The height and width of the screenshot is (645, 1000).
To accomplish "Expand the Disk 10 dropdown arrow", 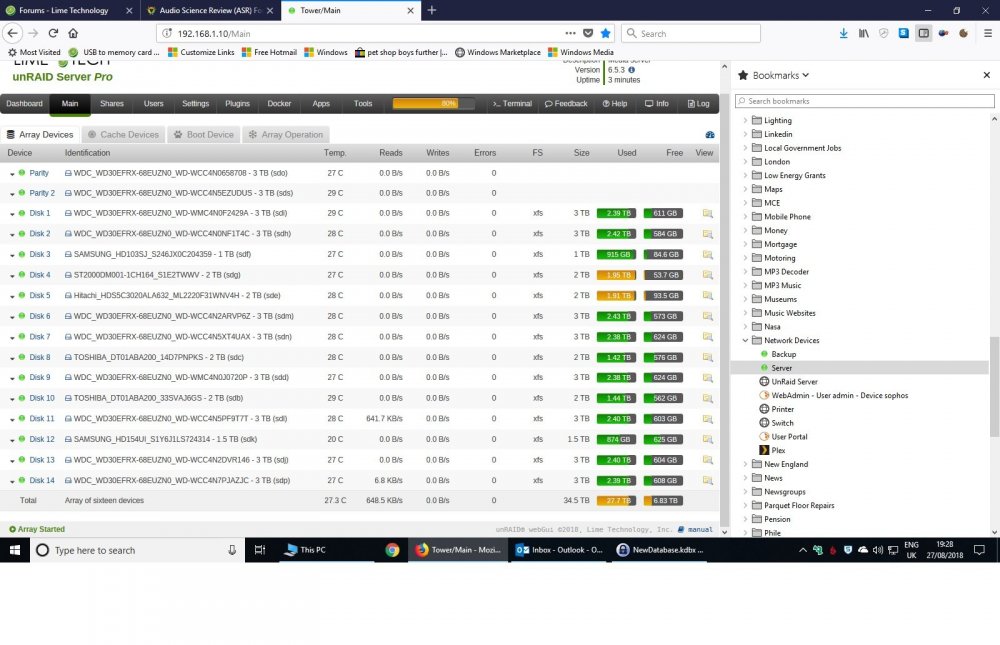I will pyautogui.click(x=12, y=399).
